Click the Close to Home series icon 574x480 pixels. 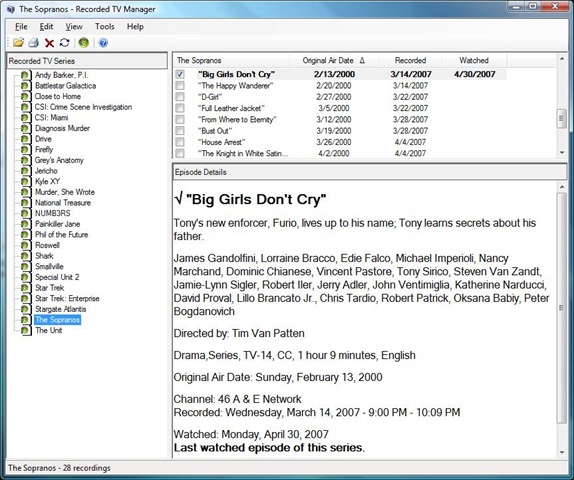click(26, 97)
